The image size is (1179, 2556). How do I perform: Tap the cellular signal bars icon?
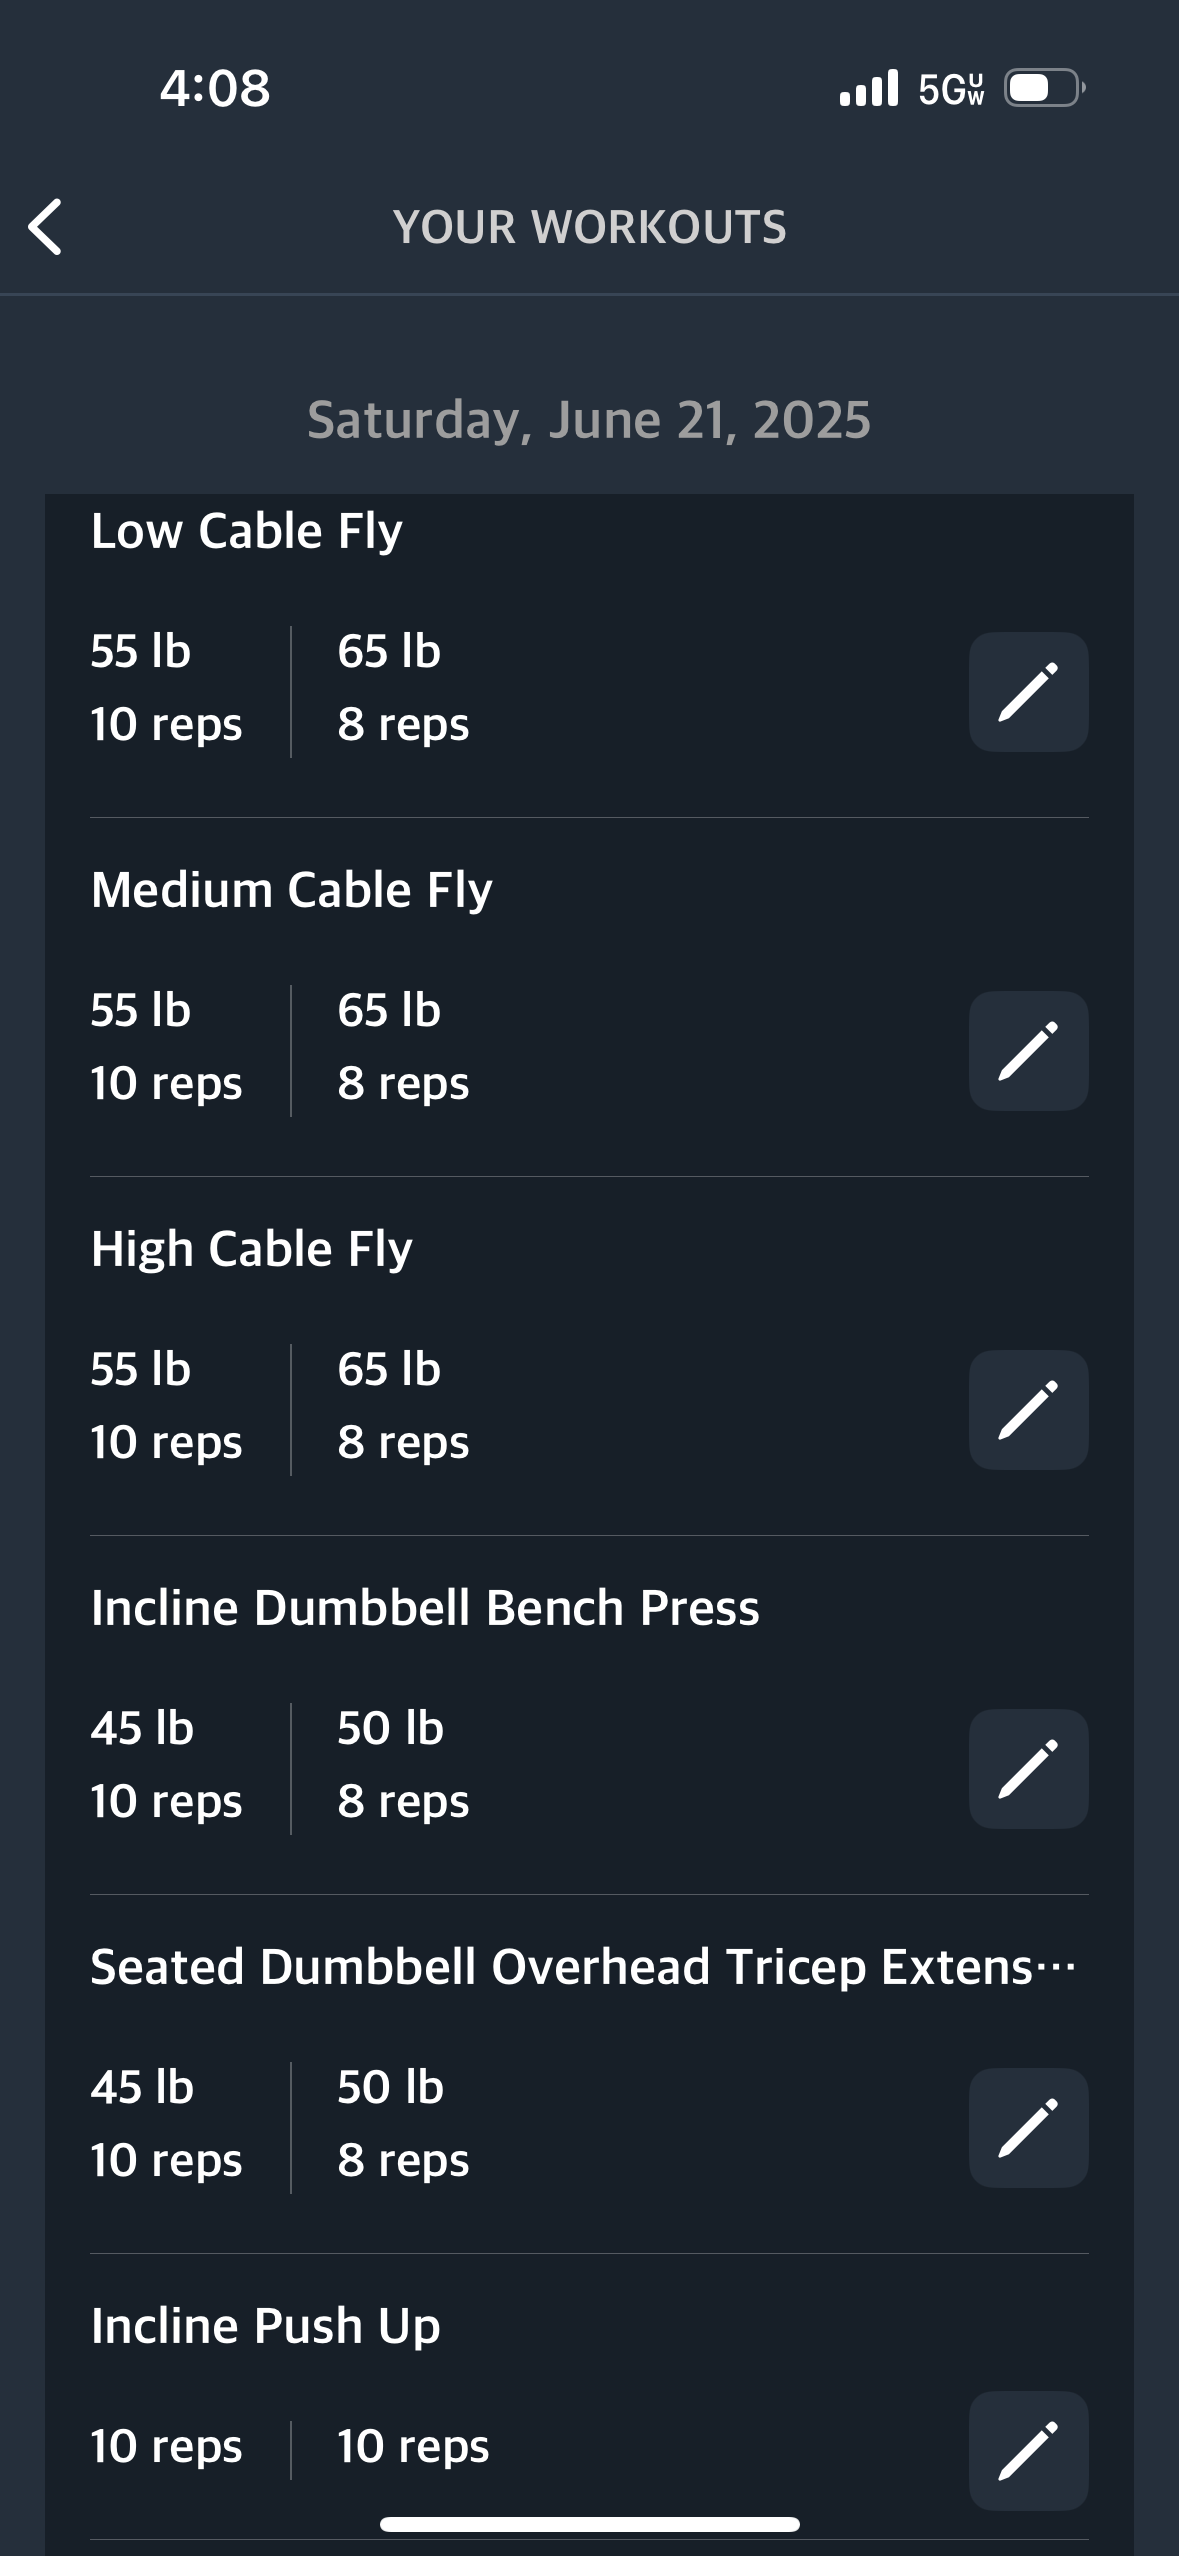coord(869,88)
